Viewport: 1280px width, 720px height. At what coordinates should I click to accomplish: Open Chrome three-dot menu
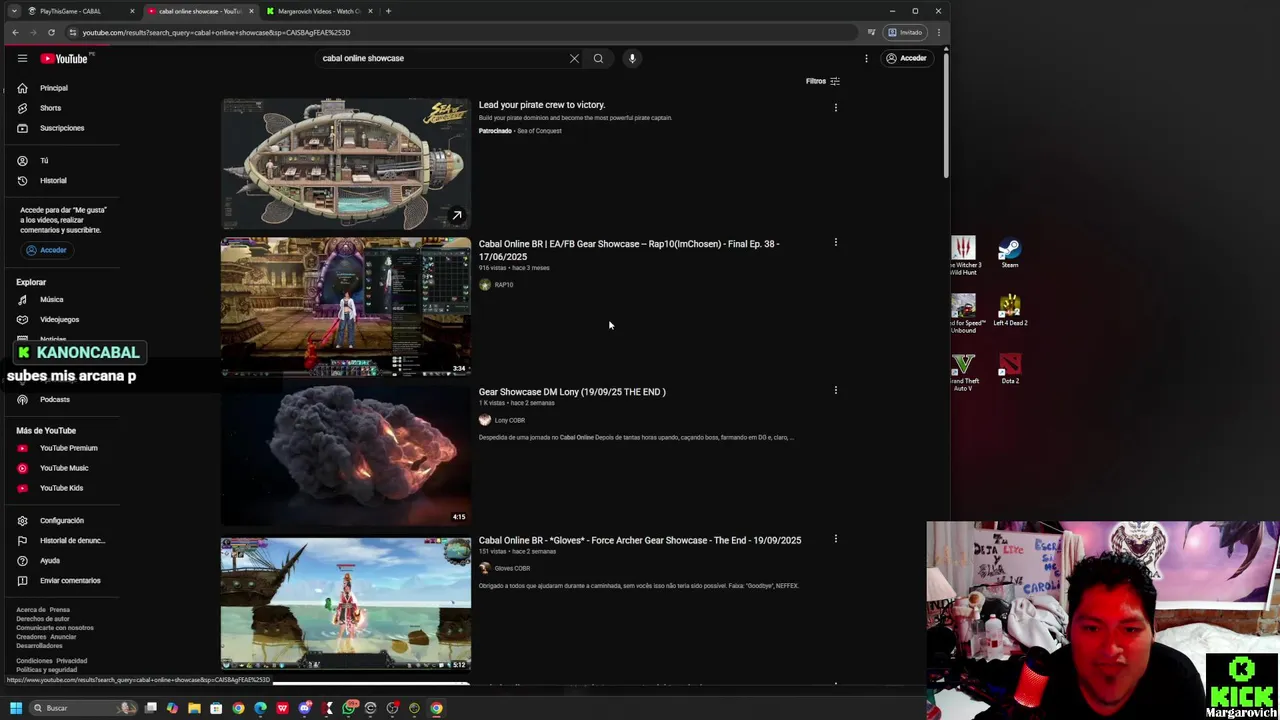(938, 32)
